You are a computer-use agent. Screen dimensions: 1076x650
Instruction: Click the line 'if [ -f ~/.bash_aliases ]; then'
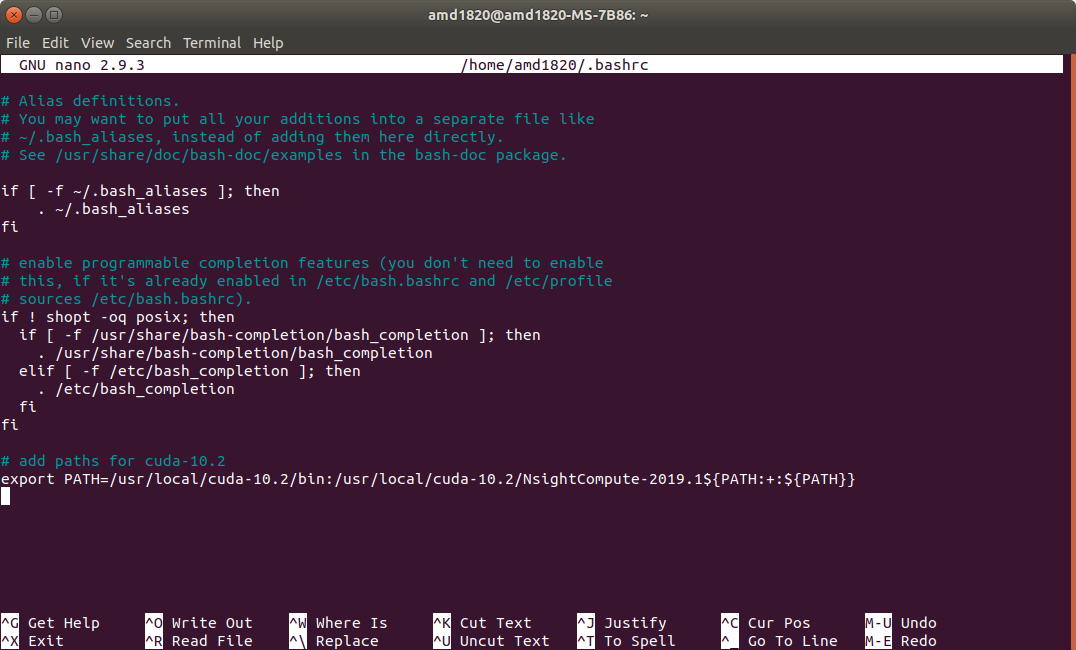(140, 191)
